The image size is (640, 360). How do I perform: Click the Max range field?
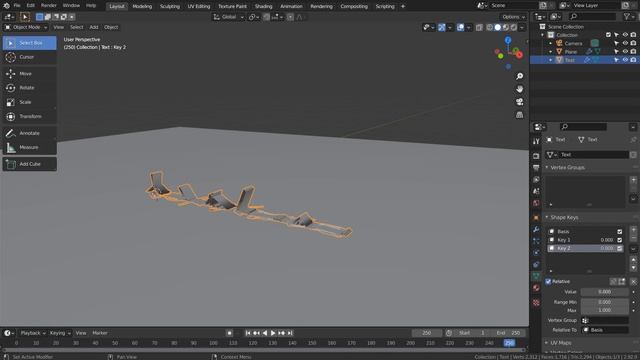pos(604,310)
